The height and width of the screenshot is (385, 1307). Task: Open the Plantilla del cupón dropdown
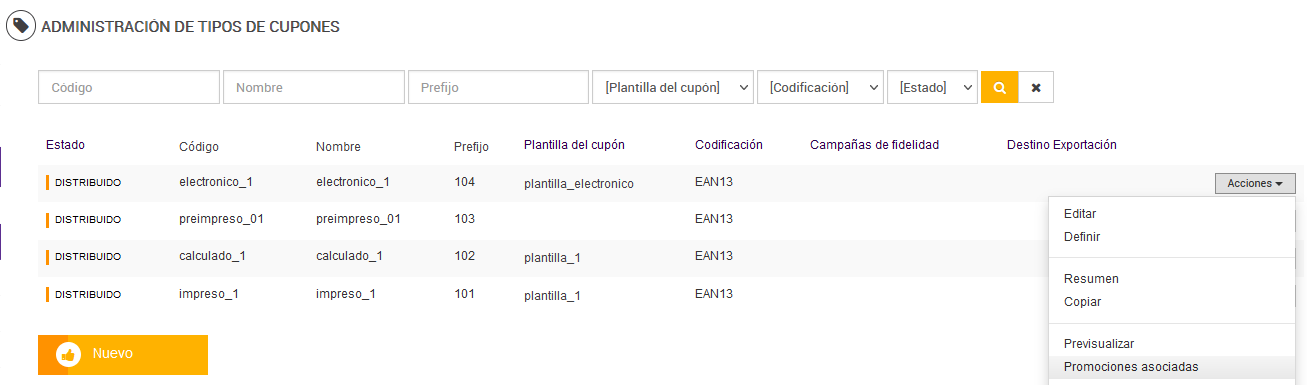[x=673, y=87]
